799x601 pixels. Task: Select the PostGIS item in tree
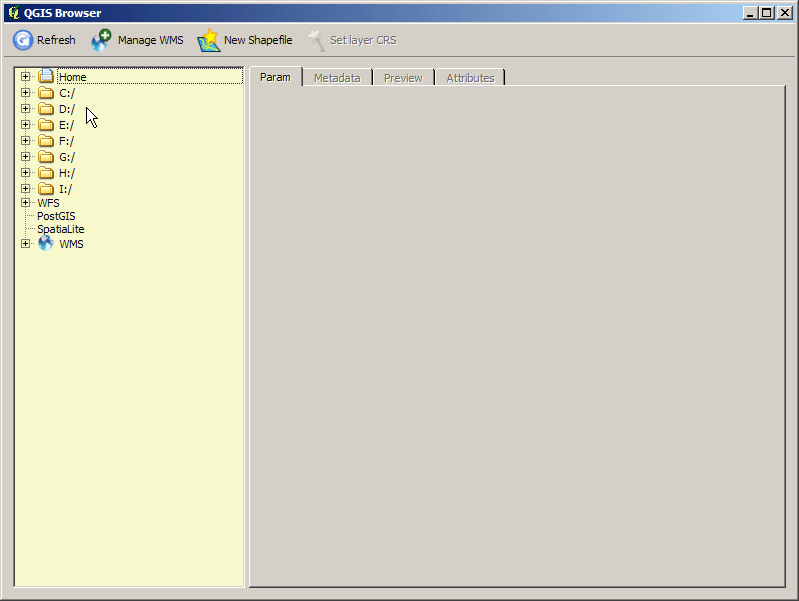pos(56,216)
